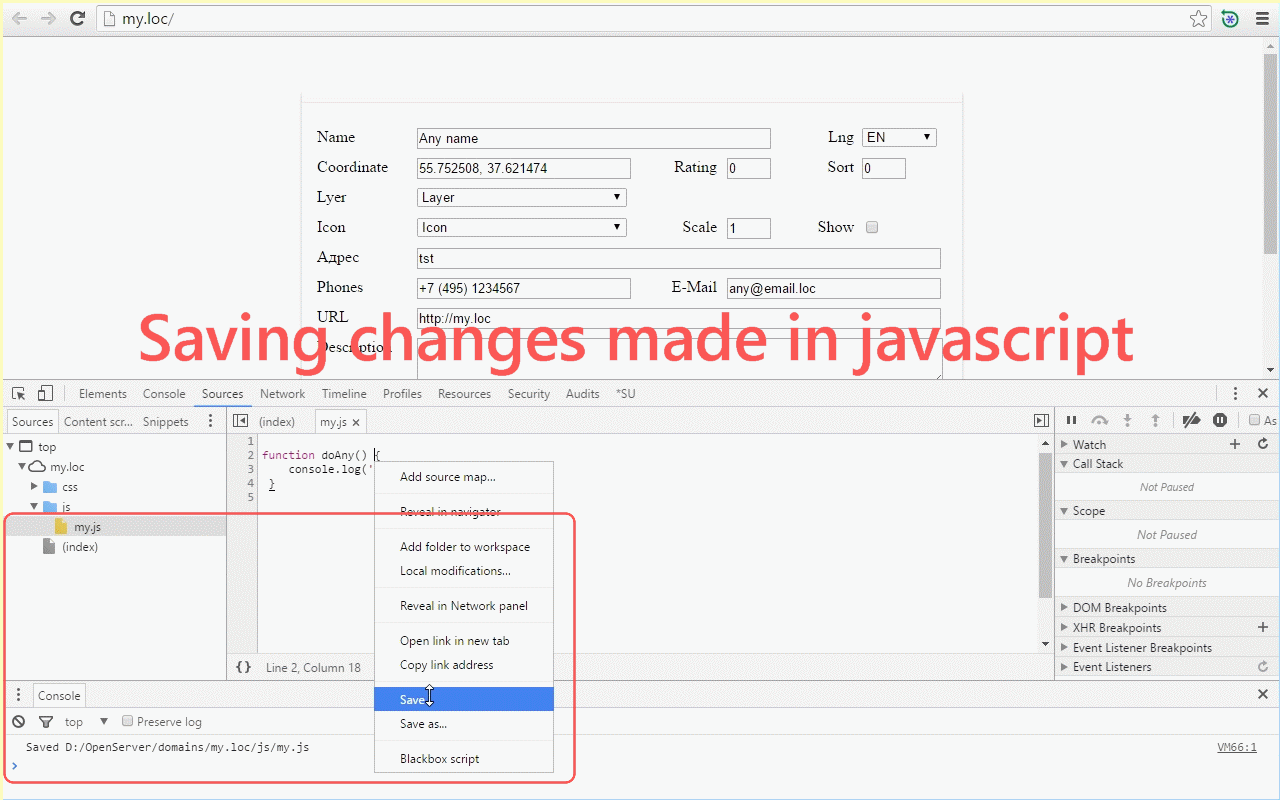Image resolution: width=1280 pixels, height=800 pixels.
Task: Deactivate breakpoints in debugger toolbar
Action: tap(1191, 421)
